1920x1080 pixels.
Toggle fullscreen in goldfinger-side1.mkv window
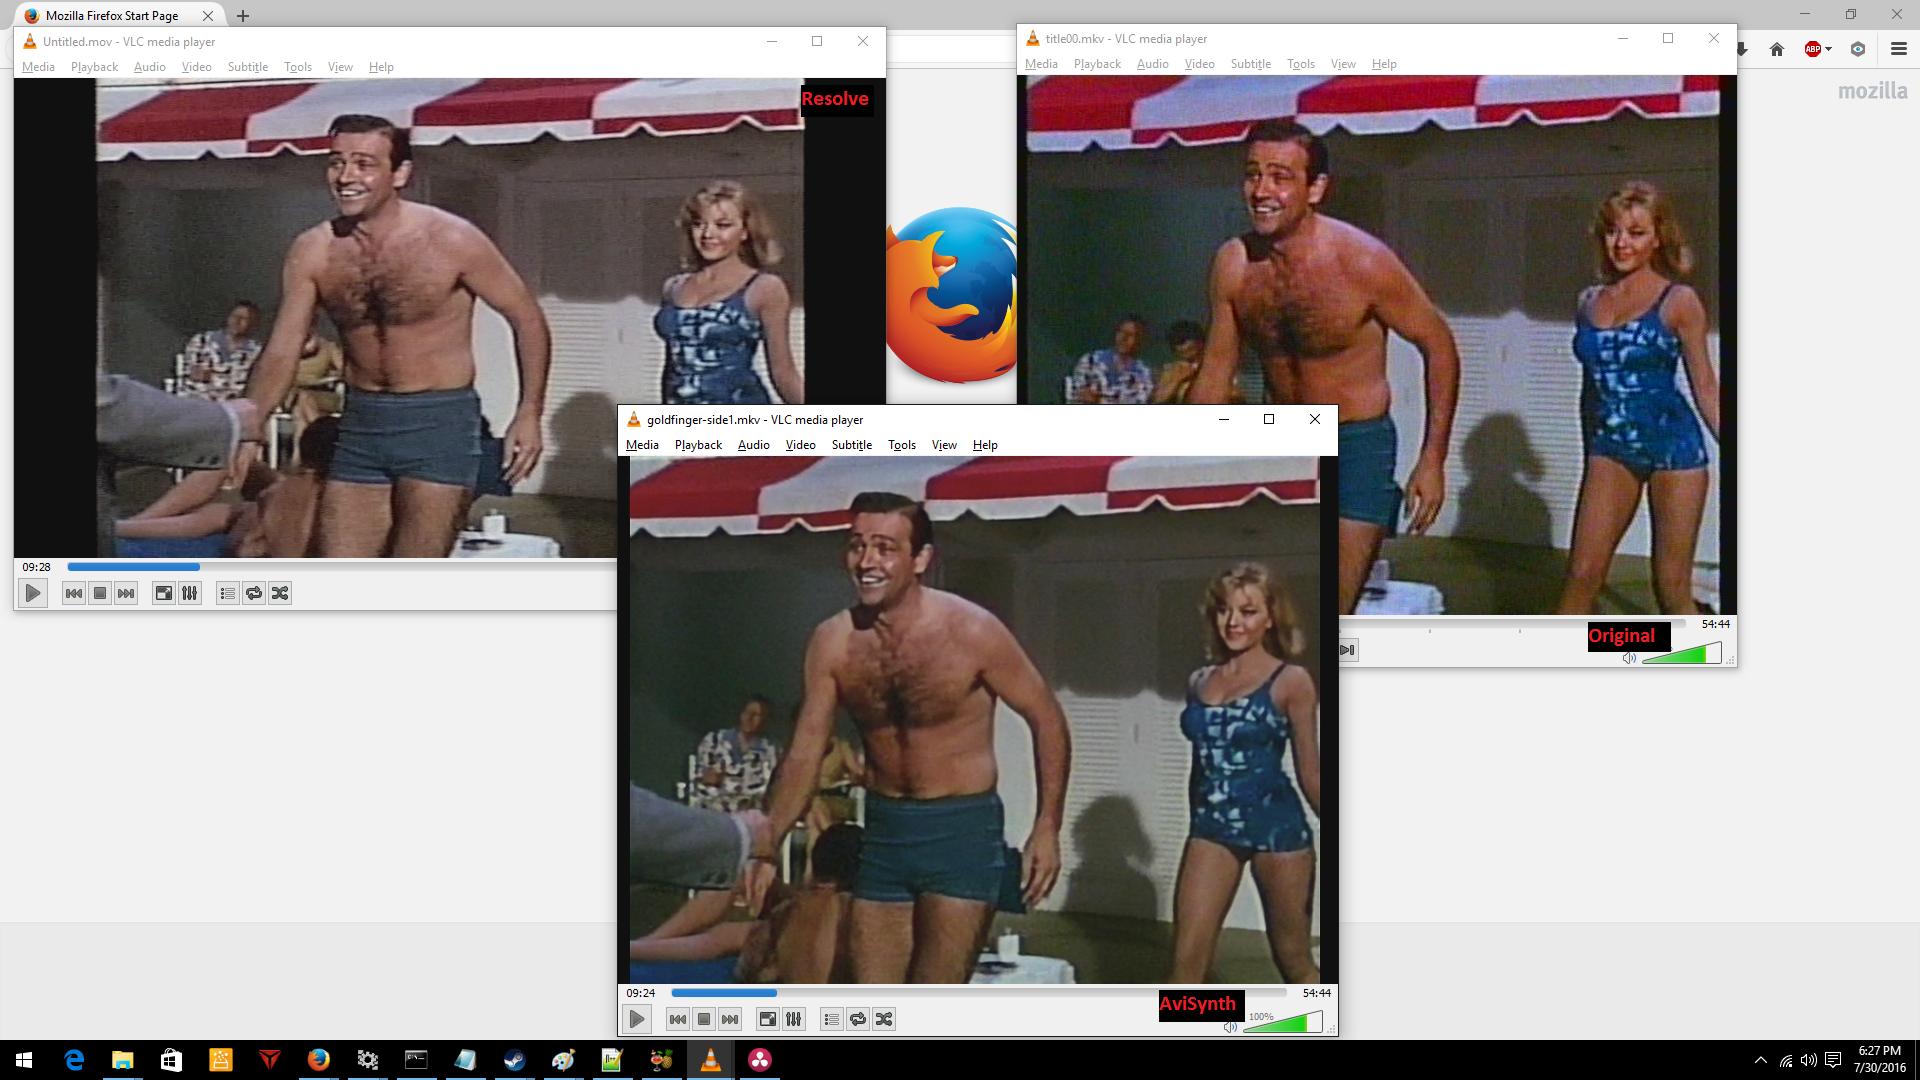point(767,1019)
